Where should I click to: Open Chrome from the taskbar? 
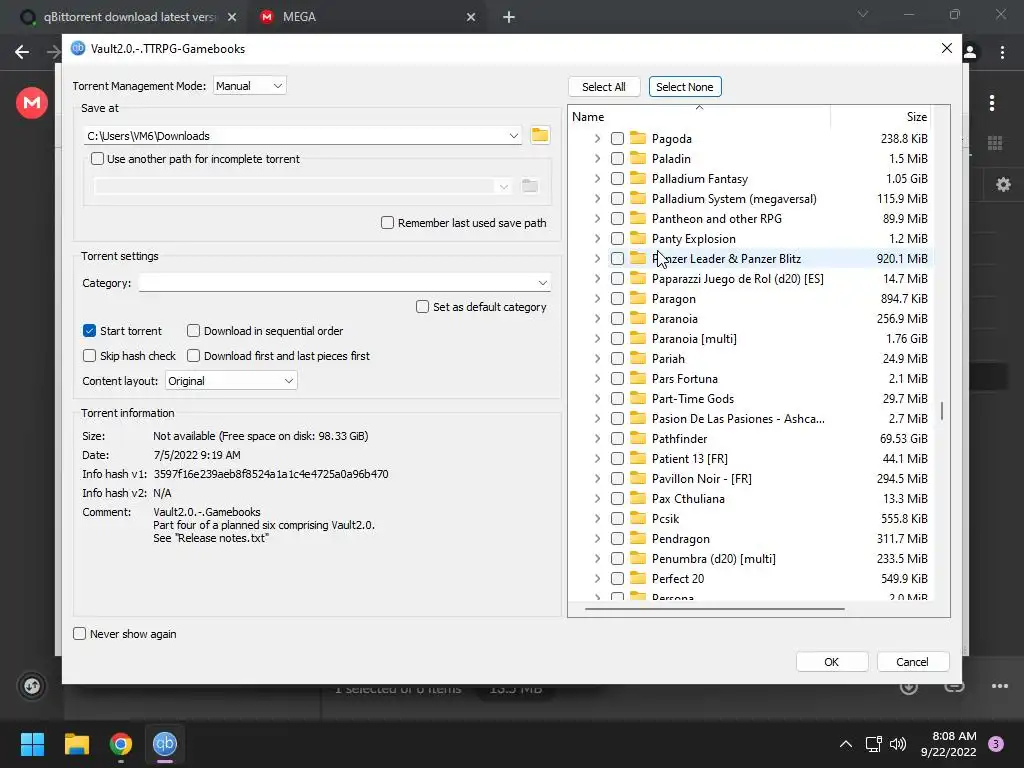(121, 743)
